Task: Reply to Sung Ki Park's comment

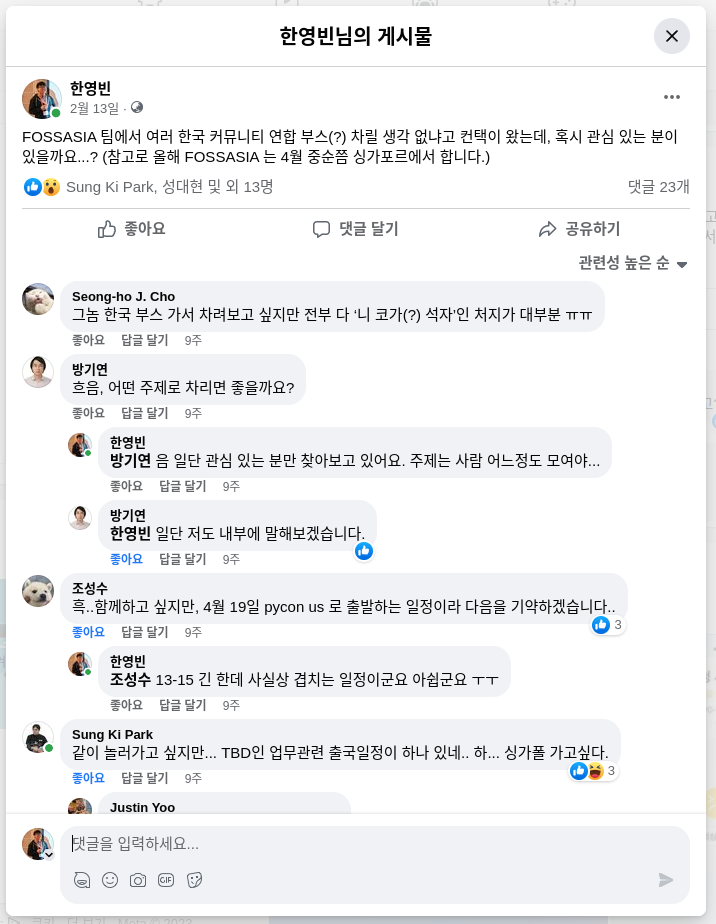Action: tap(144, 778)
